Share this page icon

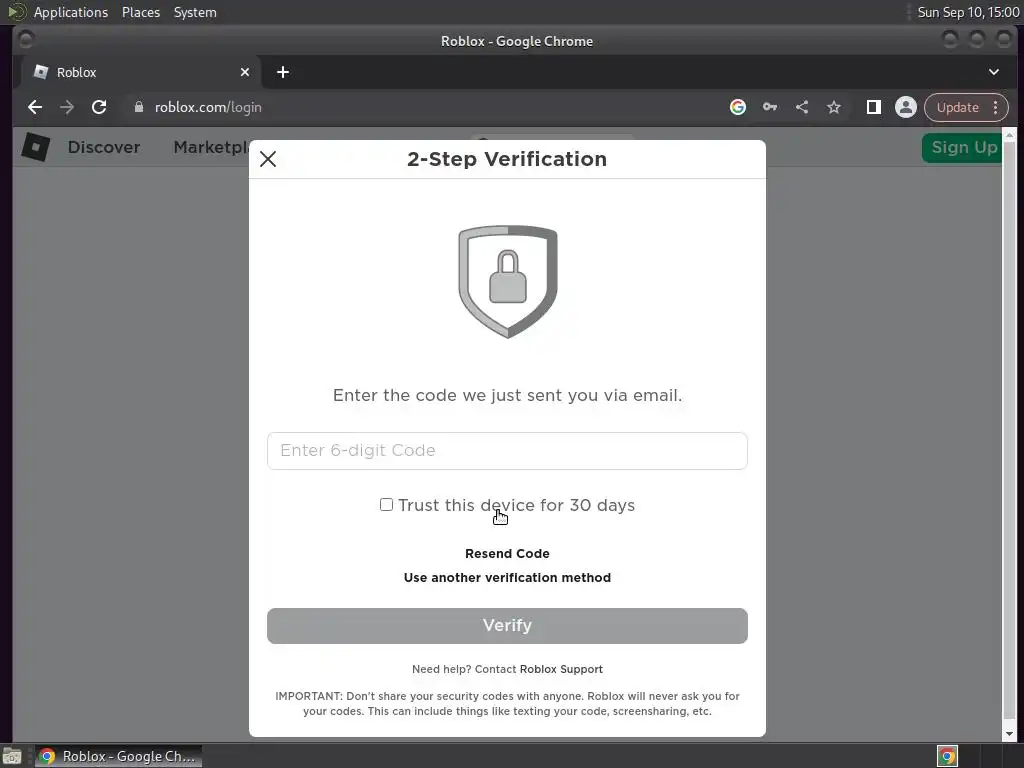coord(802,107)
